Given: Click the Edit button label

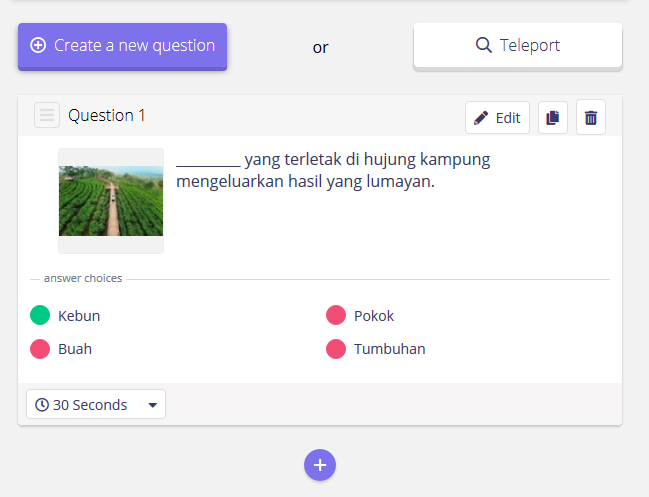Looking at the screenshot, I should tap(508, 118).
